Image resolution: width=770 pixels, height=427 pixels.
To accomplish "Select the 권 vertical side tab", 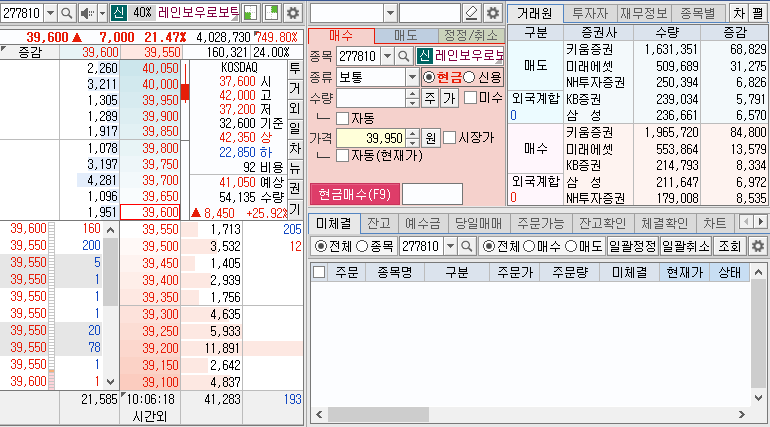I will pyautogui.click(x=295, y=188).
